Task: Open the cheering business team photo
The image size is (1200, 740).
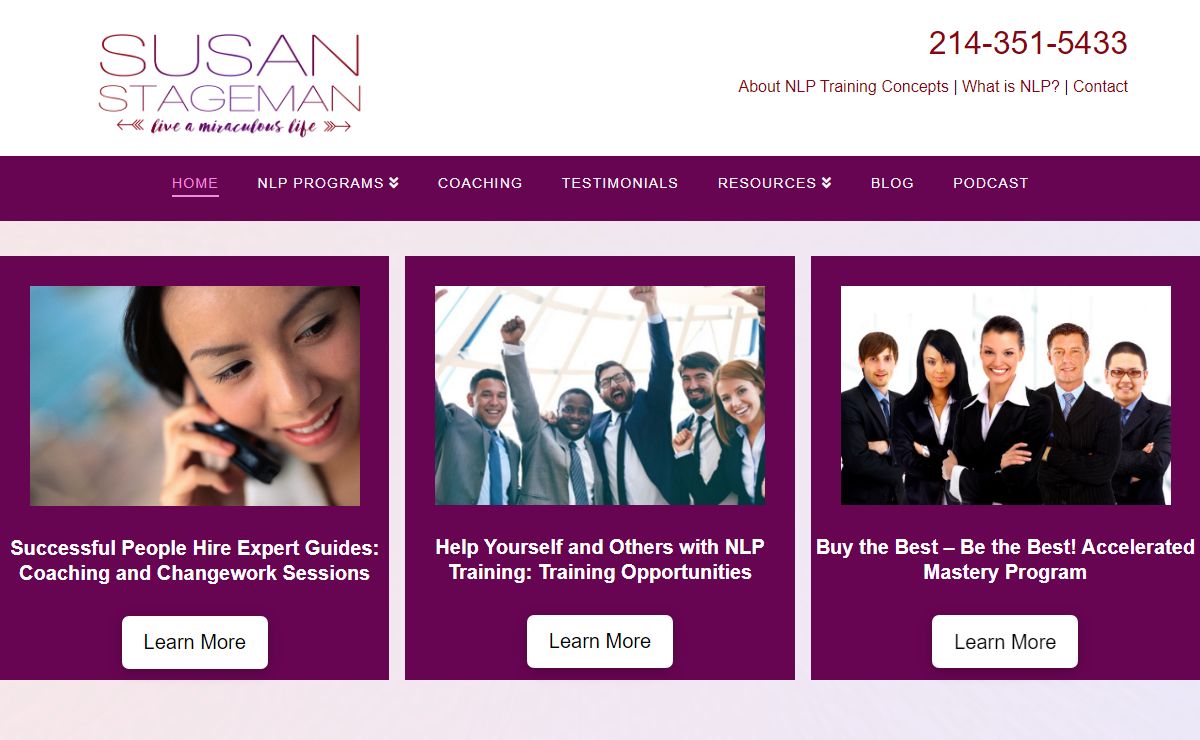Action: point(600,396)
